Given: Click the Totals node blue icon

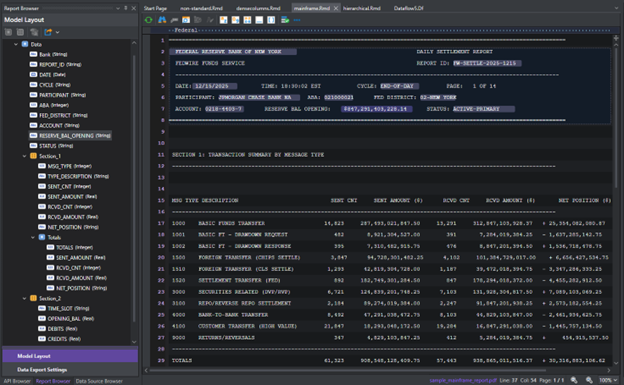Looking at the screenshot, I should tap(42, 237).
